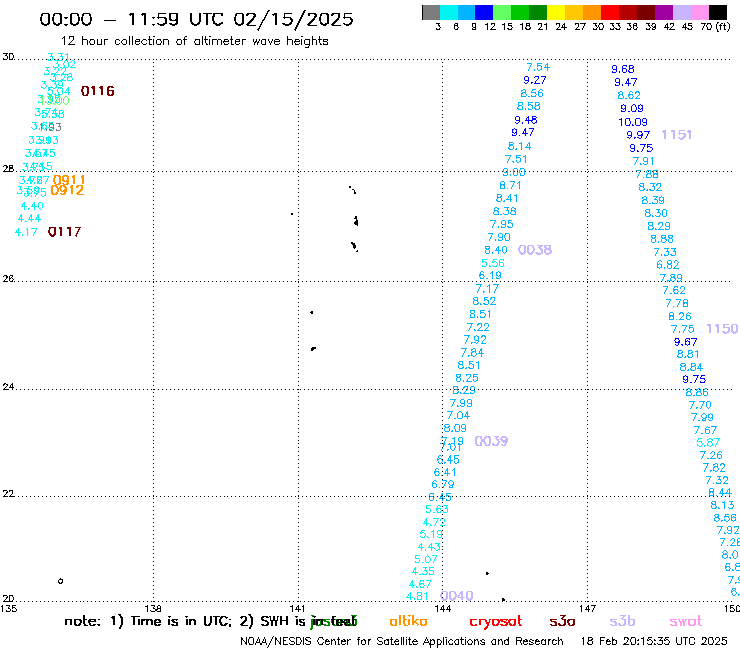Click the s3b time label 1150
The width and height of the screenshot is (740, 650).
[x=722, y=329]
